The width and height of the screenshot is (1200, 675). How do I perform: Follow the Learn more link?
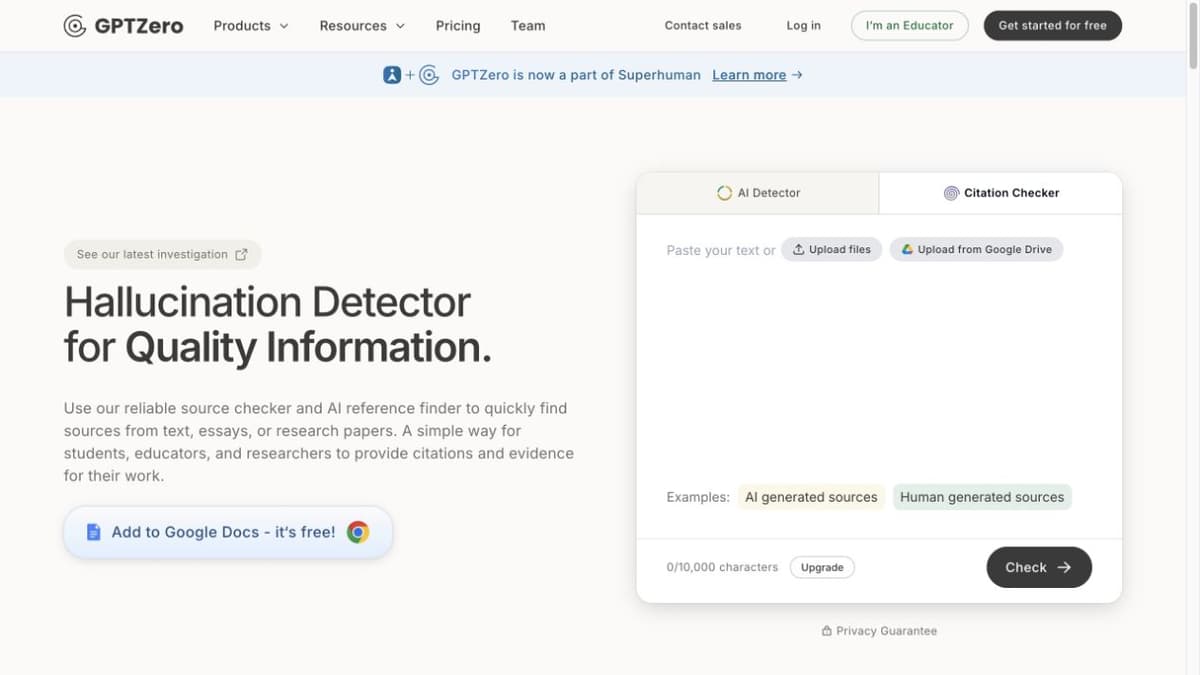point(749,75)
